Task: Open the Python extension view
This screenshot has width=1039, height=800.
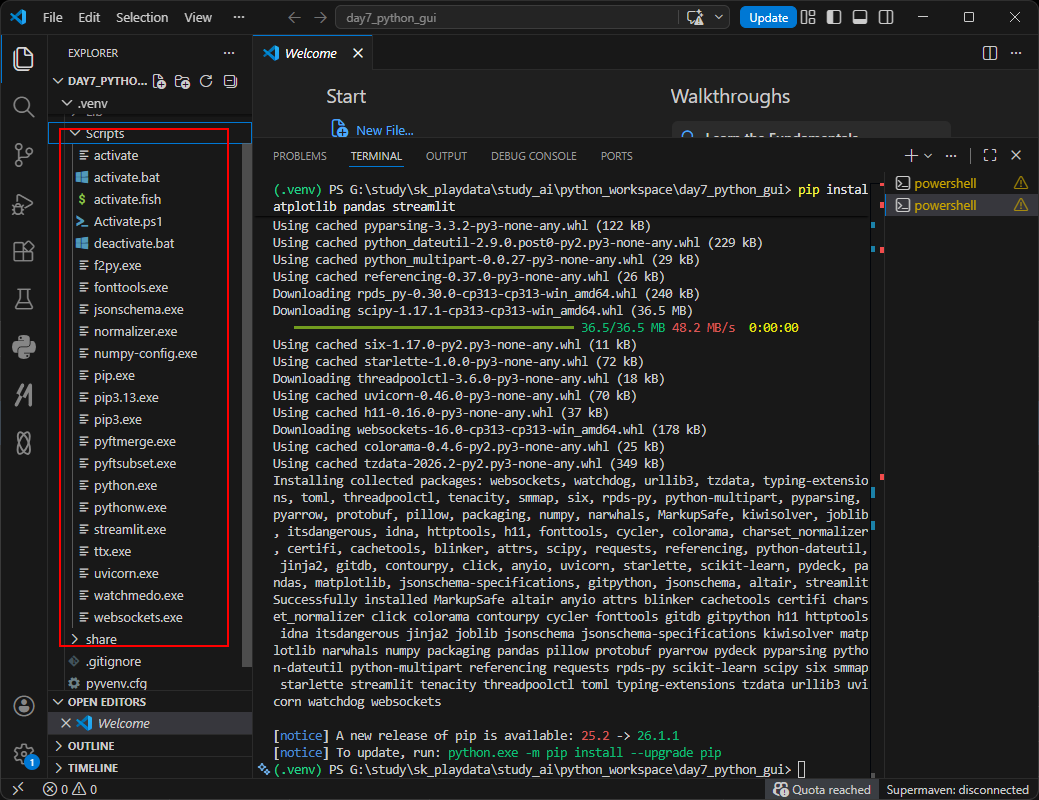Action: tap(23, 347)
